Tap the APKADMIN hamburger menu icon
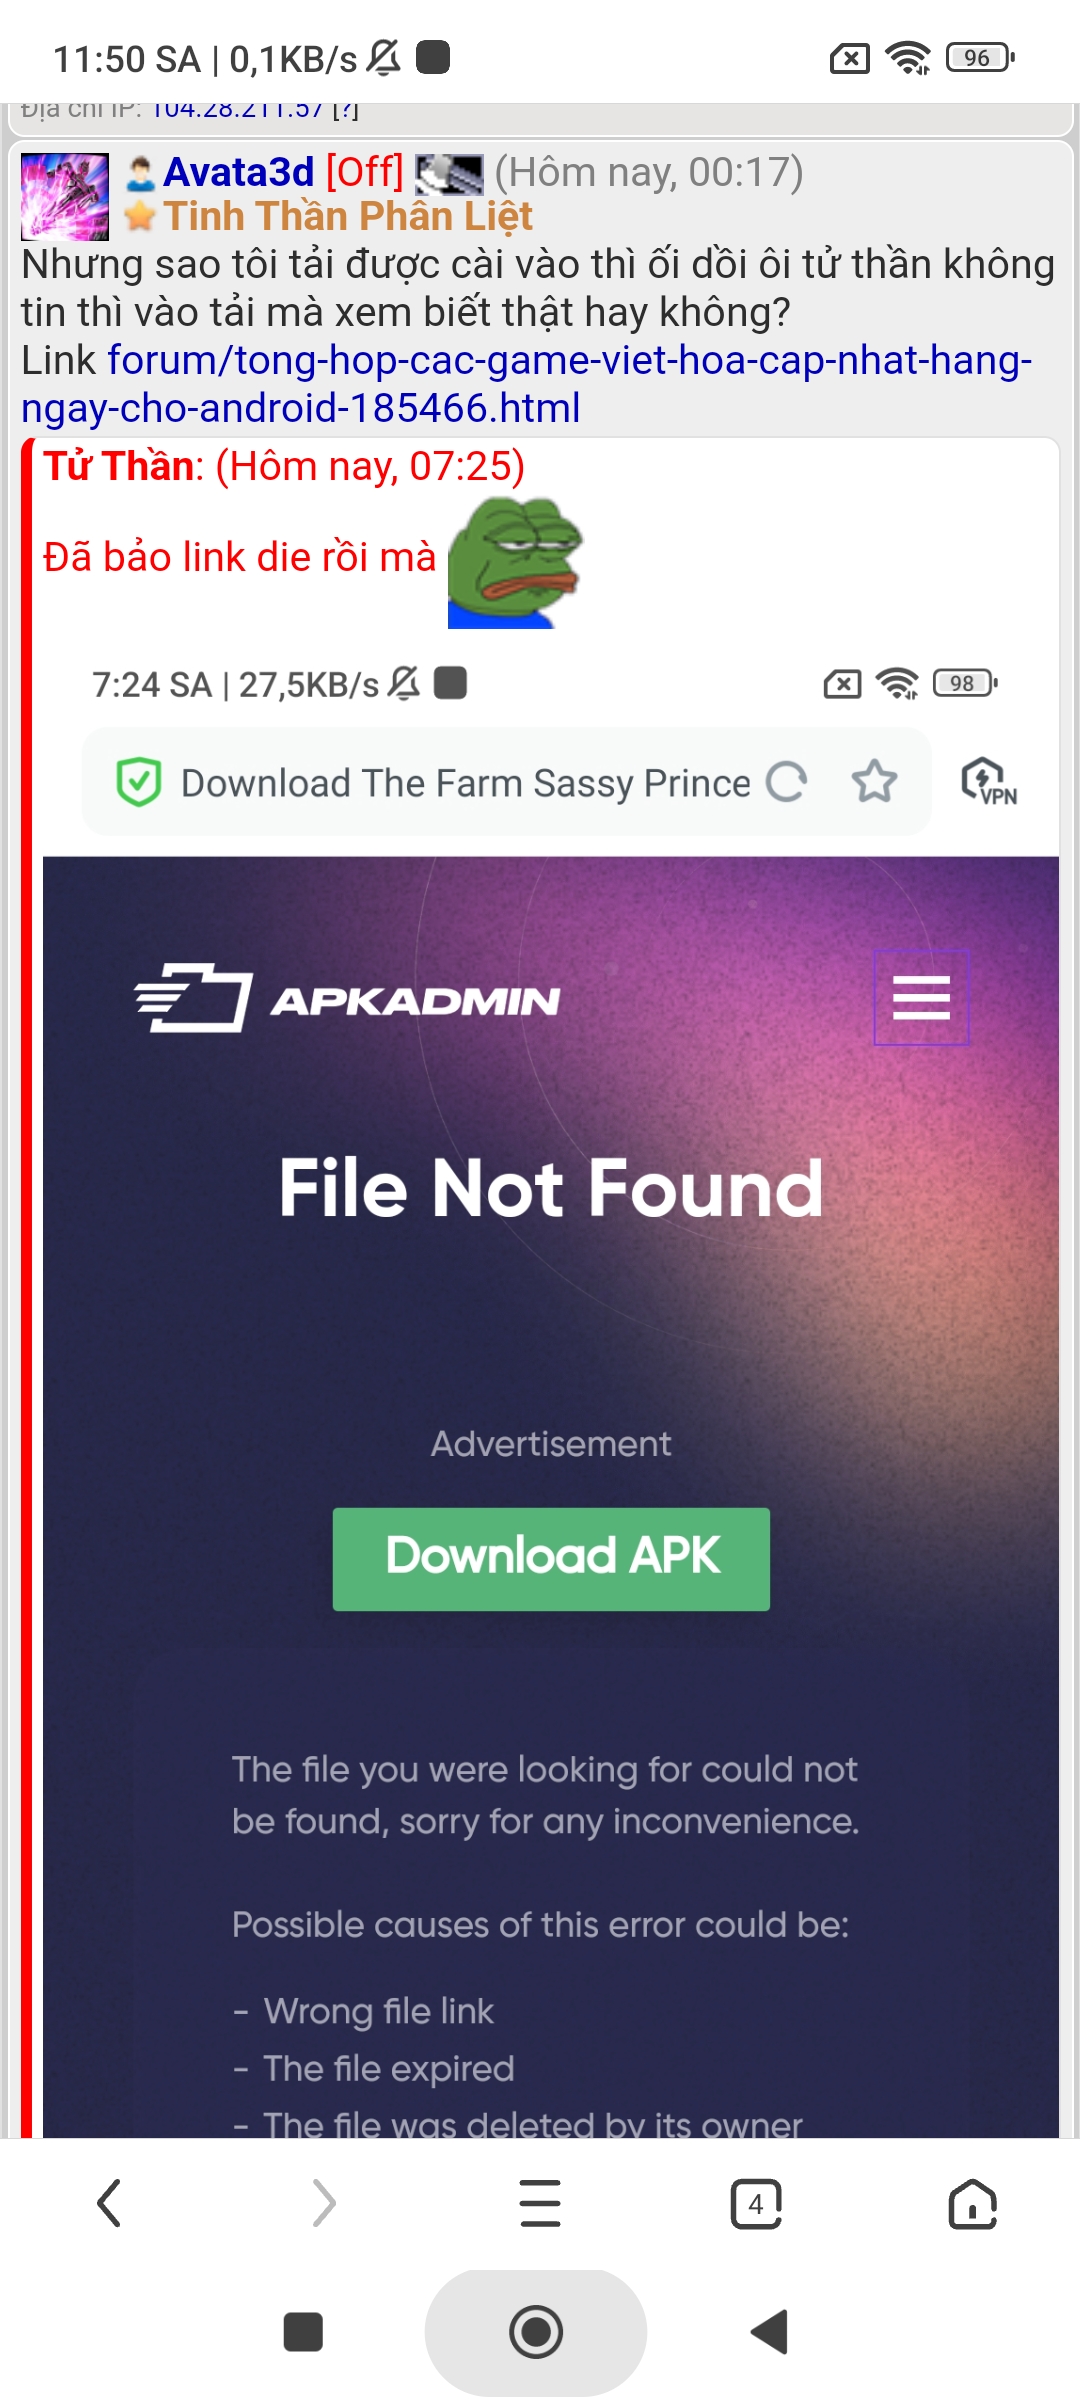 pos(921,997)
